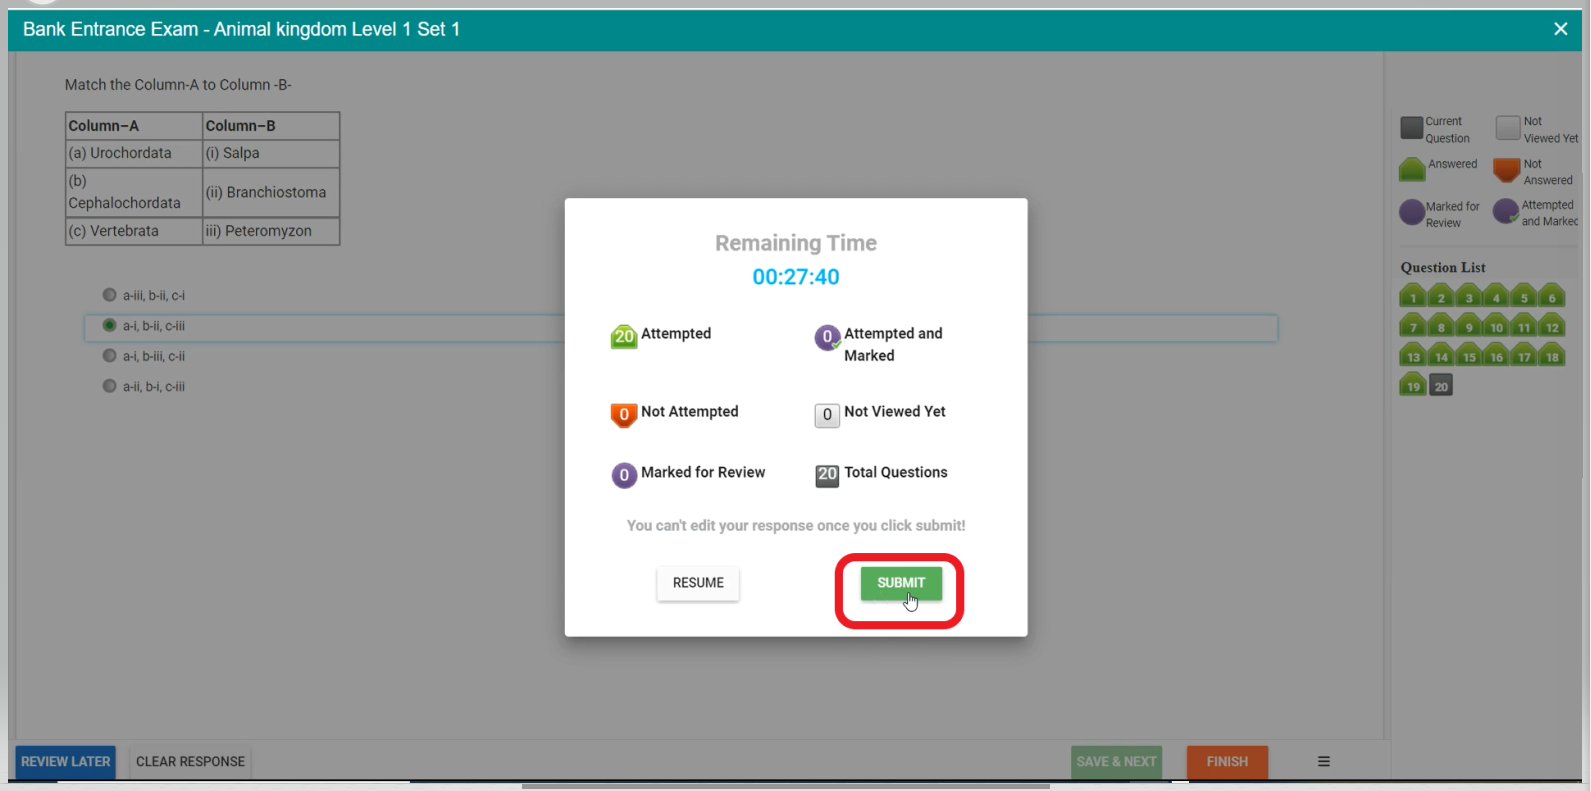Click the REVIEW LATER button
1591x791 pixels.
point(66,761)
